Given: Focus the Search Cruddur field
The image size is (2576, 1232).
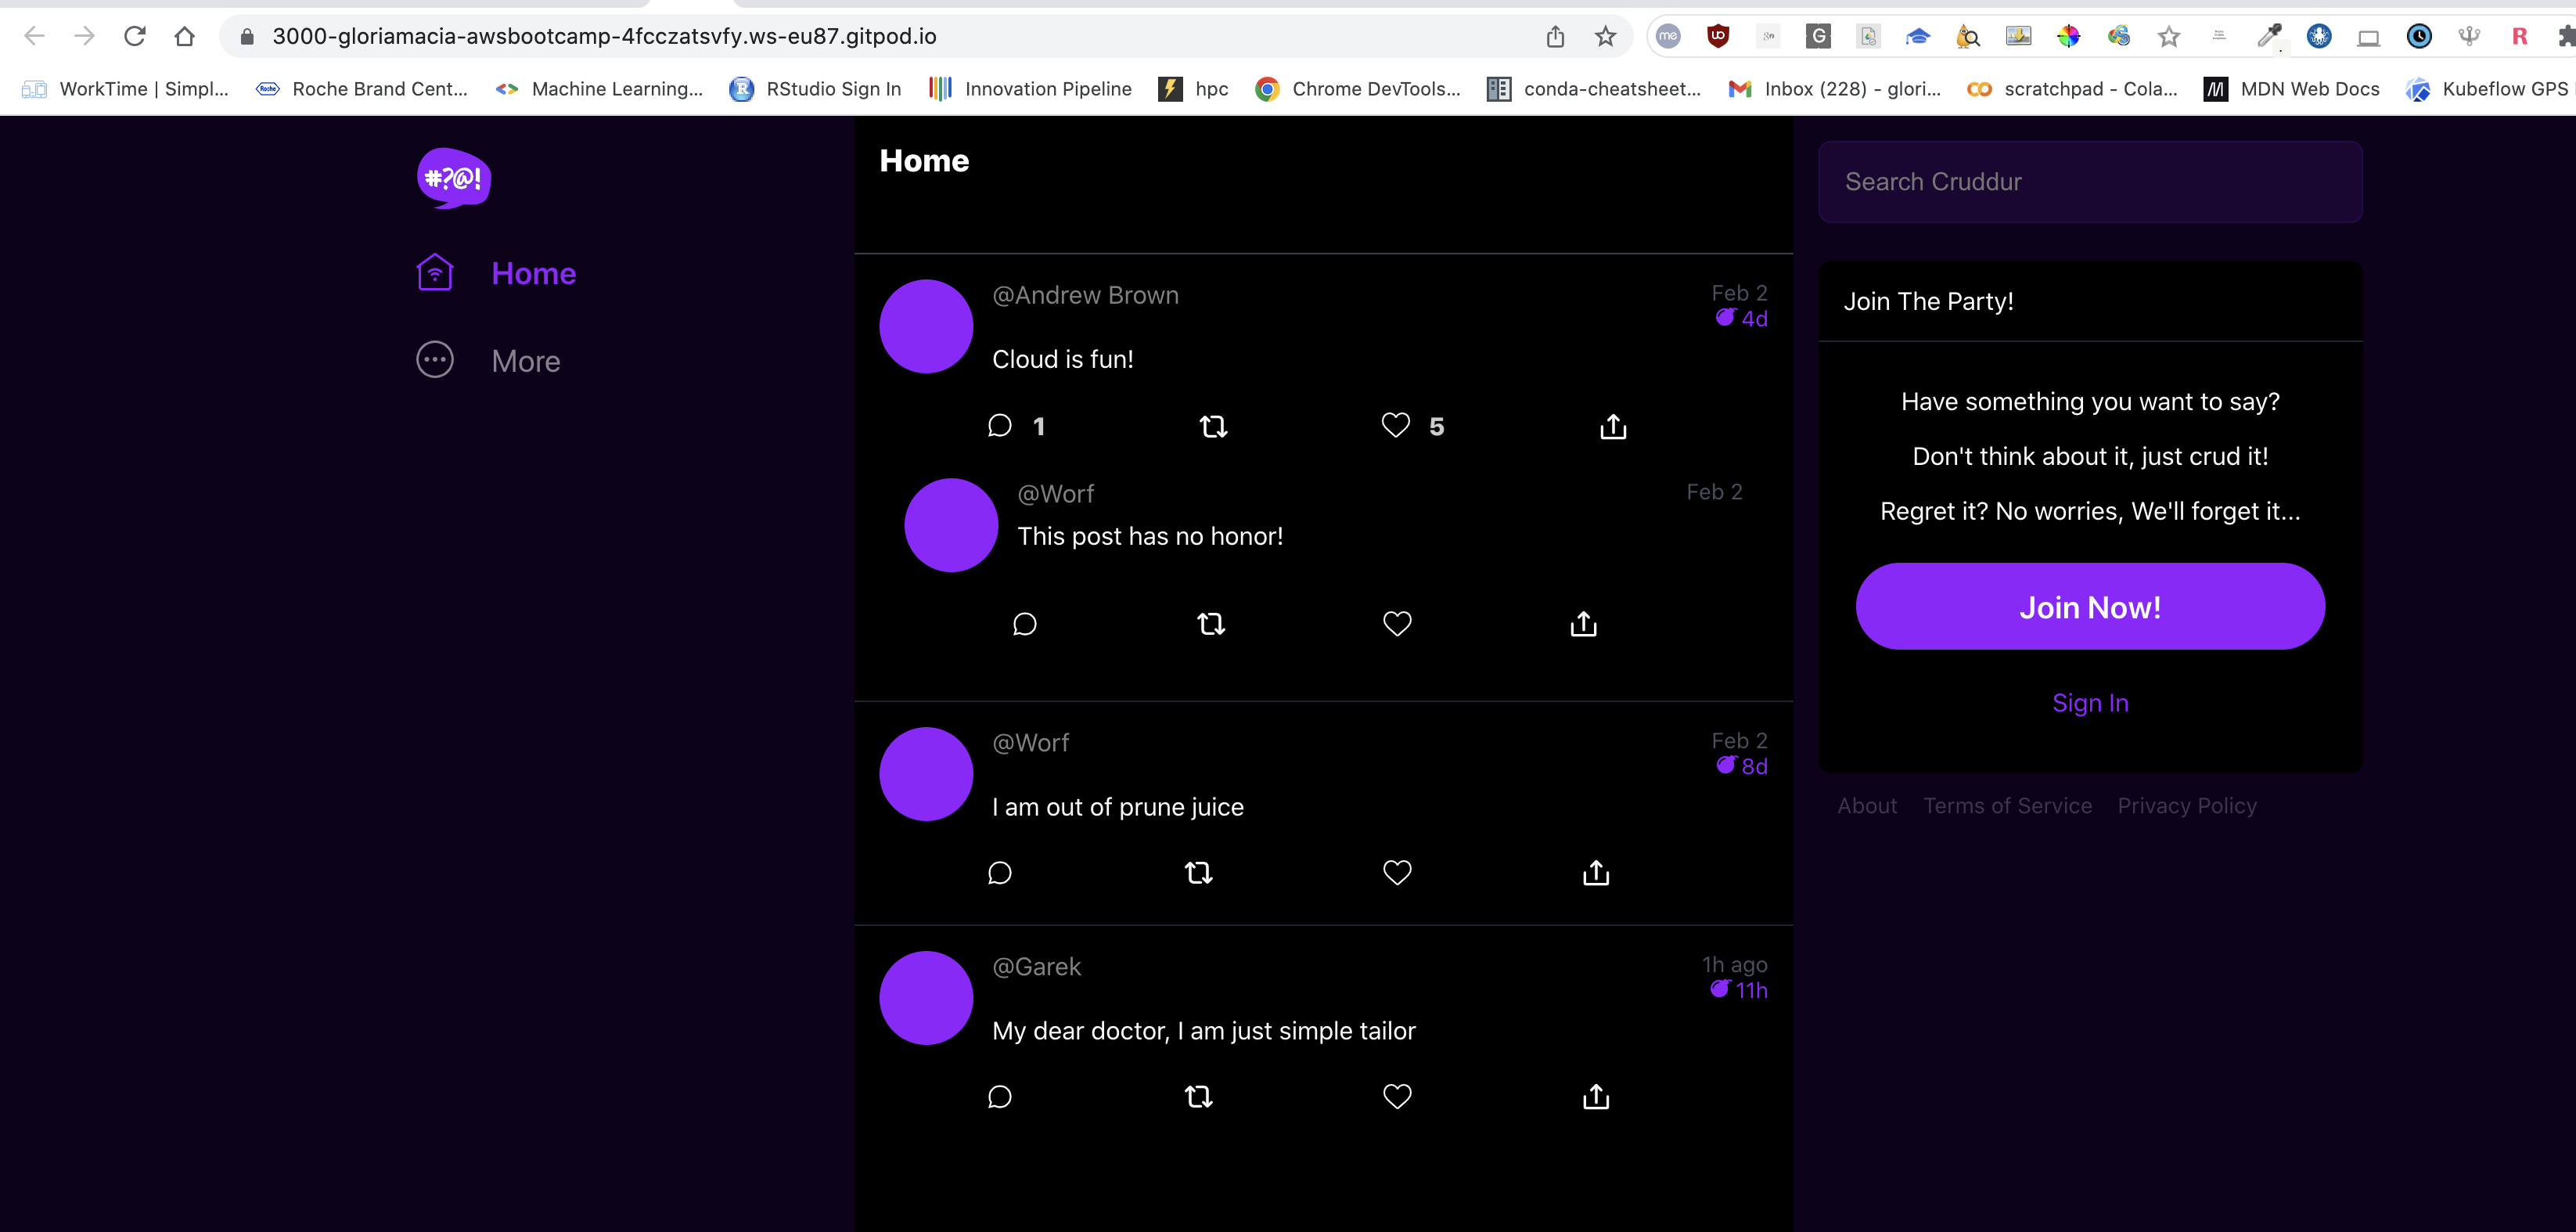Looking at the screenshot, I should pyautogui.click(x=2089, y=182).
